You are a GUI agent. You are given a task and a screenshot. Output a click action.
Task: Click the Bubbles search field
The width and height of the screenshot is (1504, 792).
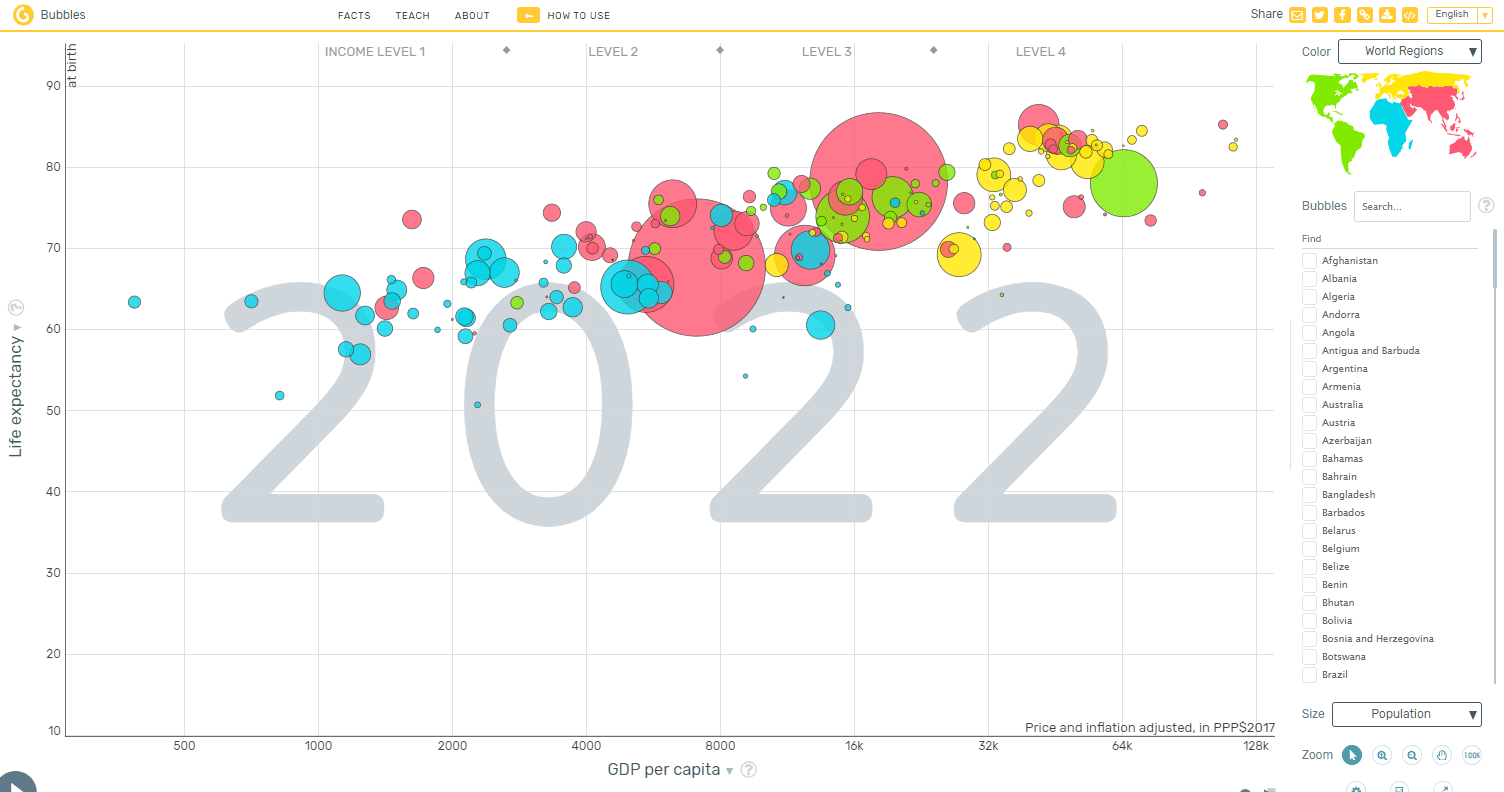pyautogui.click(x=1412, y=206)
